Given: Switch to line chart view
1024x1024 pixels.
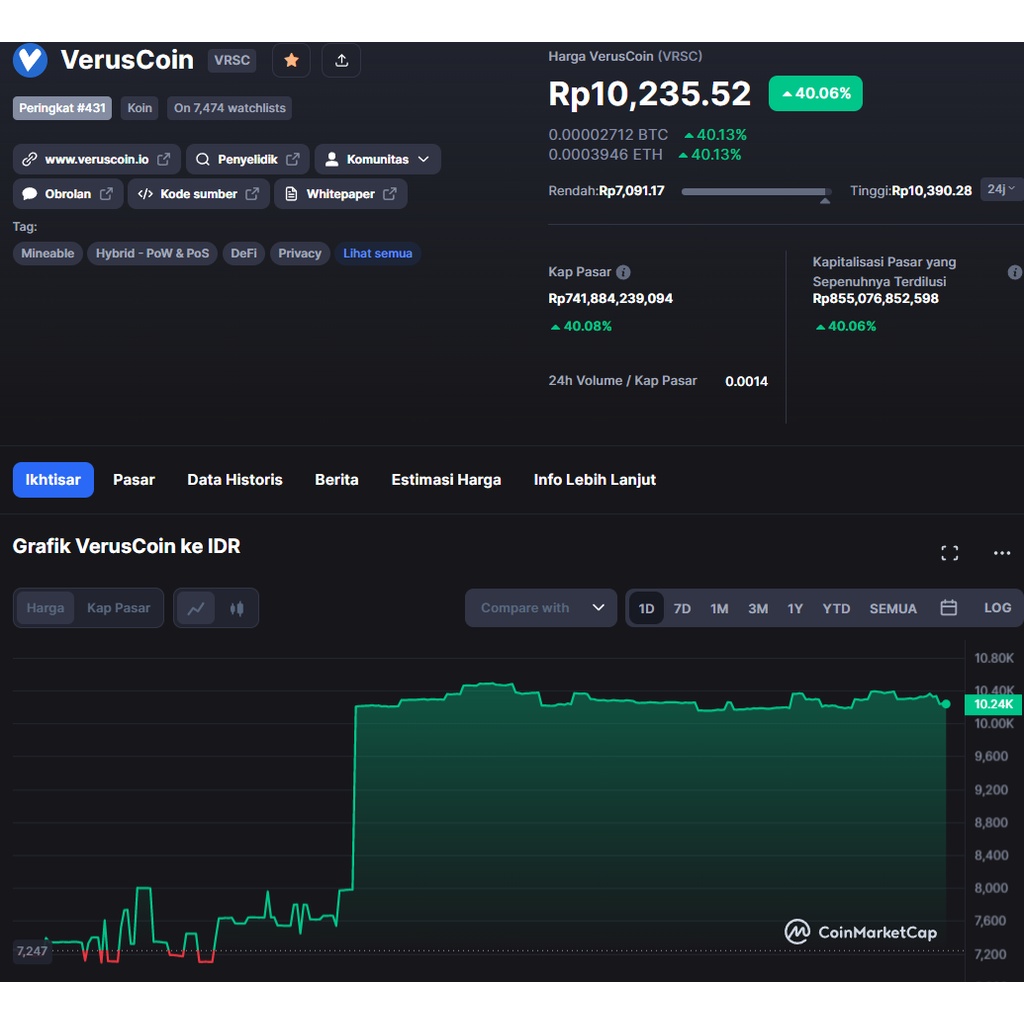Looking at the screenshot, I should (x=196, y=609).
